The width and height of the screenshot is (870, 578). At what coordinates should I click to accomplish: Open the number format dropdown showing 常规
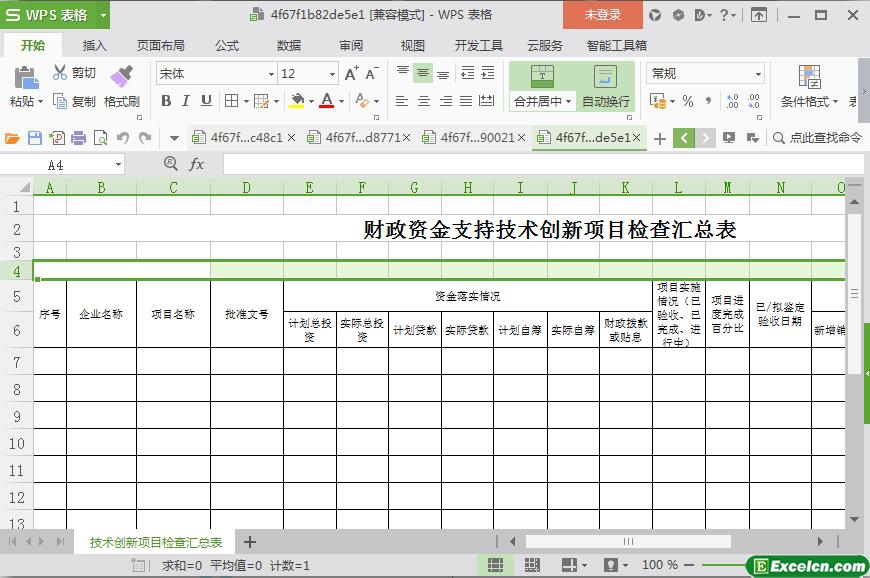click(x=758, y=74)
